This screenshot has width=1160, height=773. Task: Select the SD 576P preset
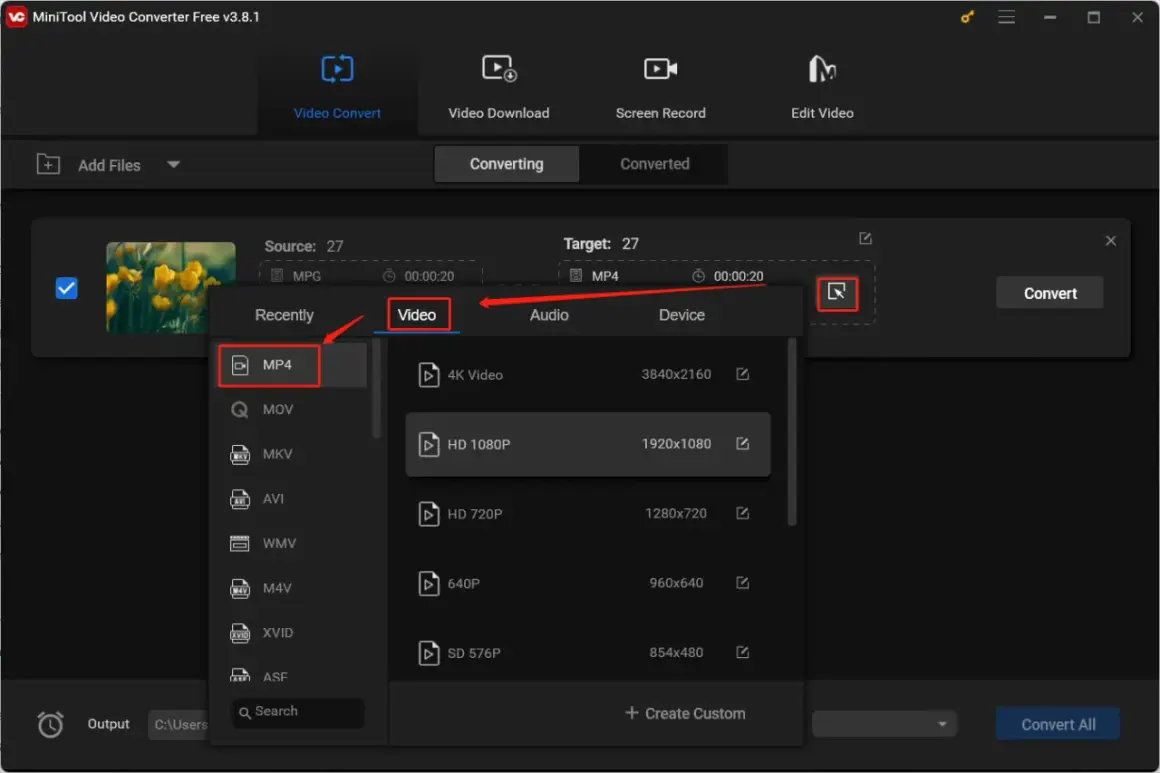[x=587, y=652]
